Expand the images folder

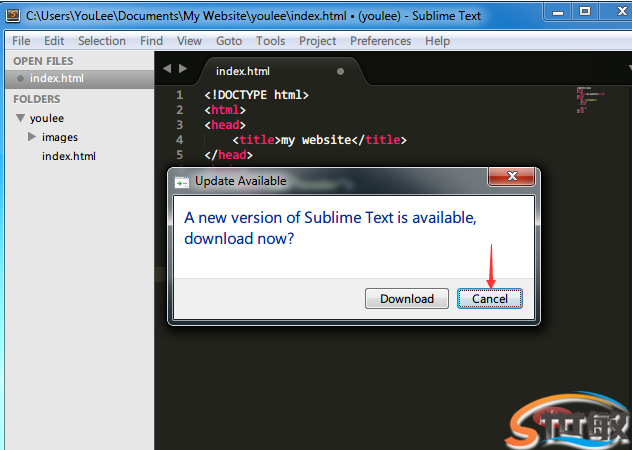(x=32, y=137)
